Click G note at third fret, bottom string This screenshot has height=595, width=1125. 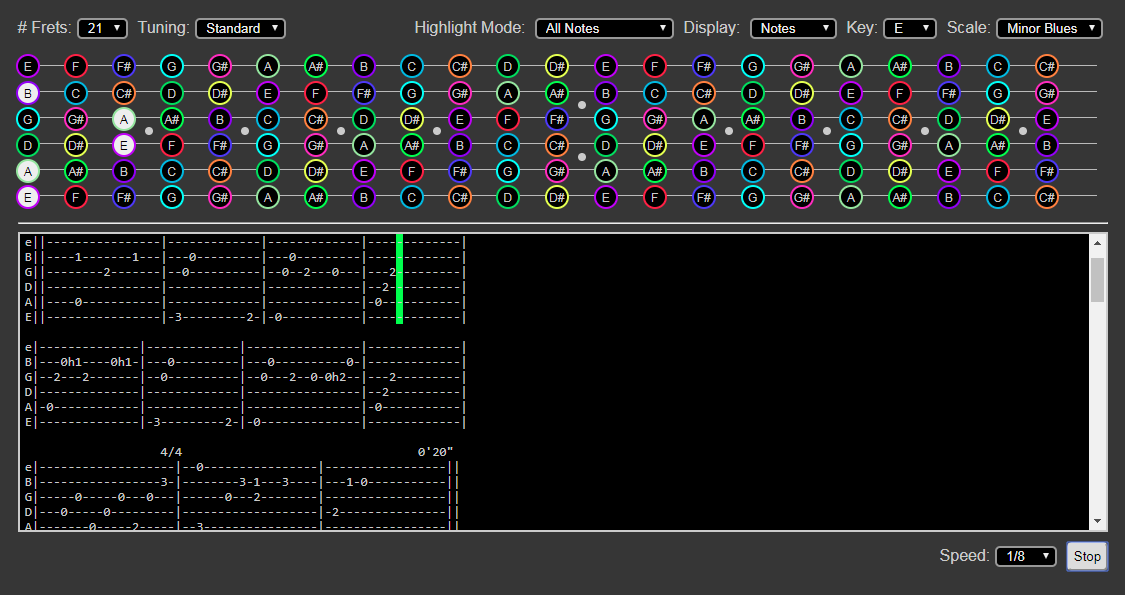click(171, 197)
